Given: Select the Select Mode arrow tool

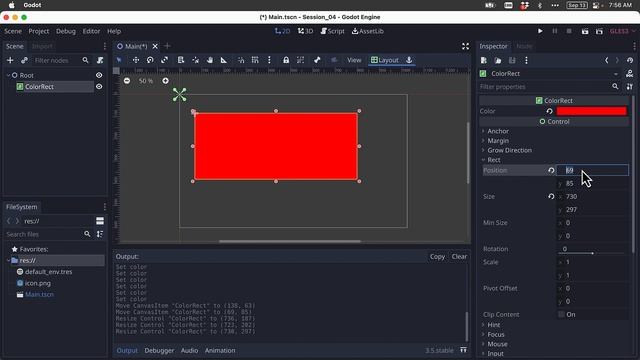Looking at the screenshot, I should [x=119, y=60].
